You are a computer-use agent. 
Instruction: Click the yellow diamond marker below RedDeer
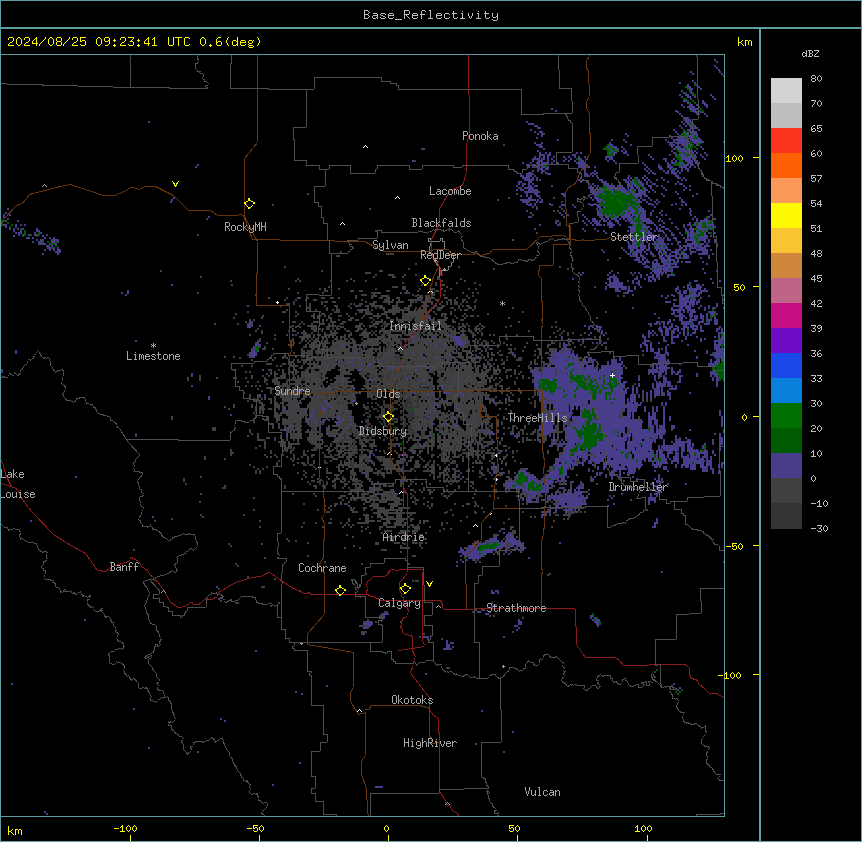coord(426,281)
